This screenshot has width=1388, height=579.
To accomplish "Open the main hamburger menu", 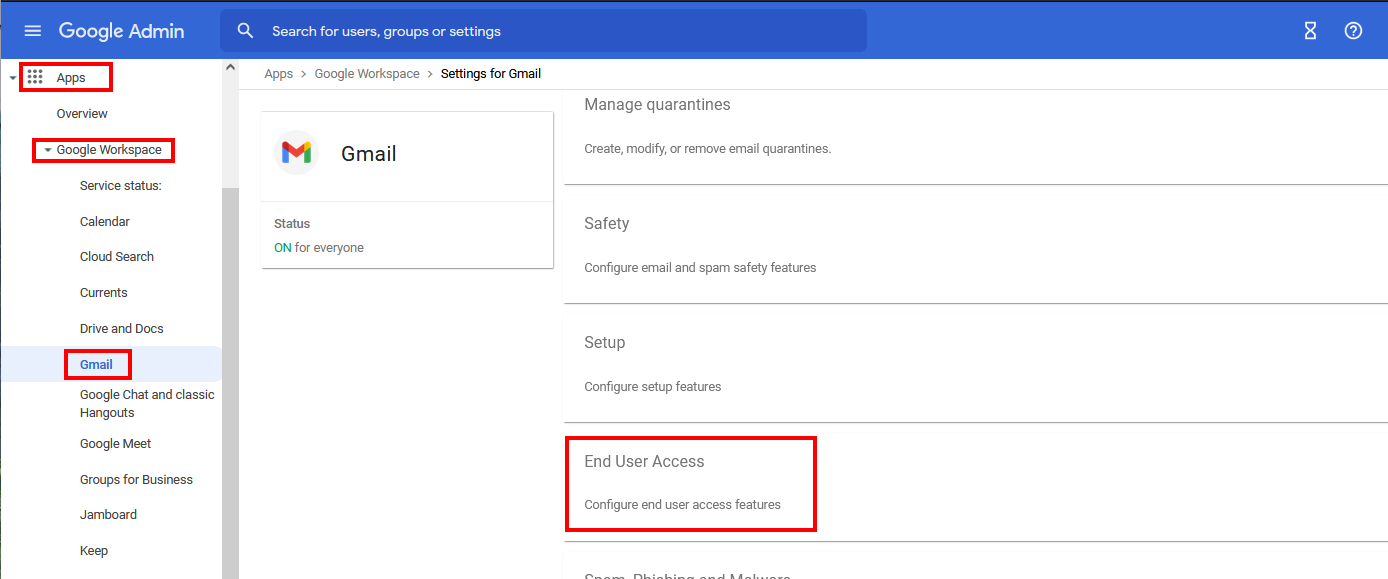I will coord(33,31).
